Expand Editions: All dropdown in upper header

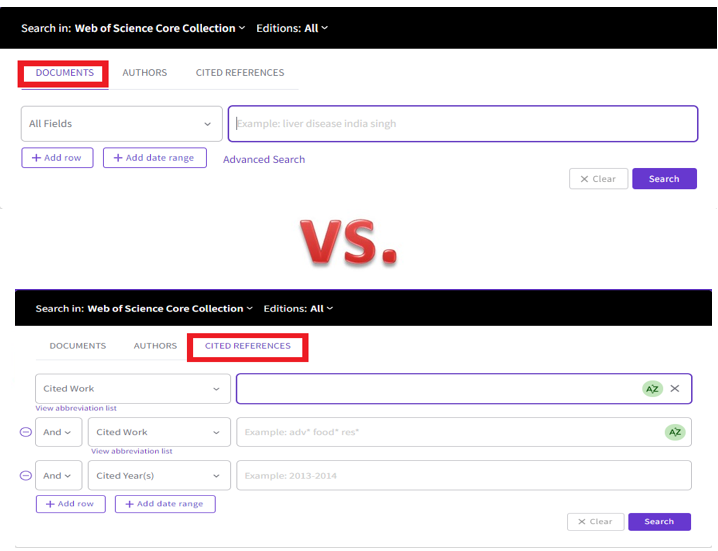pyautogui.click(x=292, y=28)
